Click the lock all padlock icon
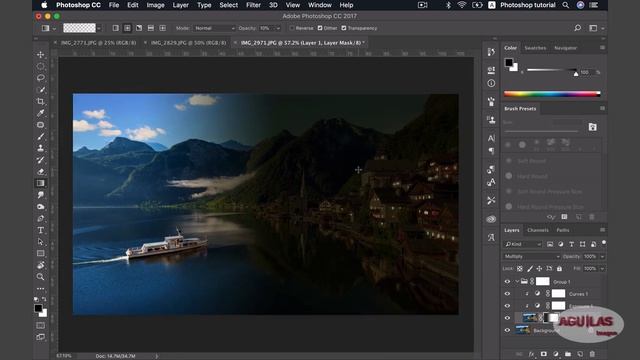 [559, 269]
